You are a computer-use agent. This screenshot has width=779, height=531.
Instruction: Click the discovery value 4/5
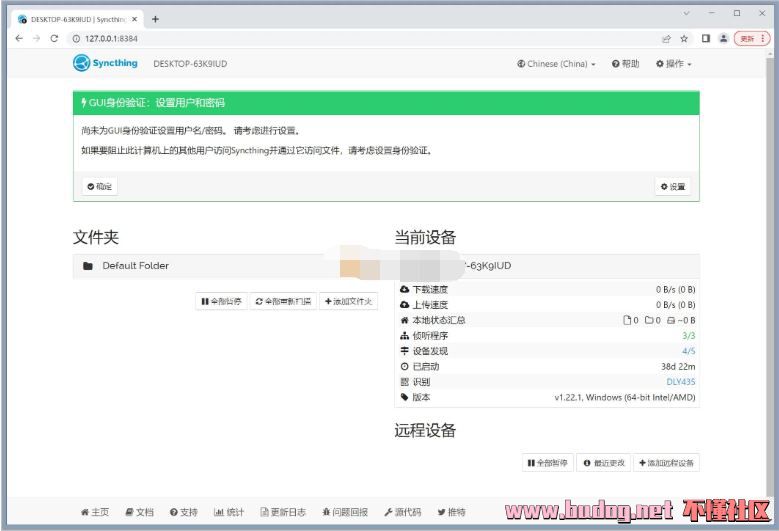689,351
